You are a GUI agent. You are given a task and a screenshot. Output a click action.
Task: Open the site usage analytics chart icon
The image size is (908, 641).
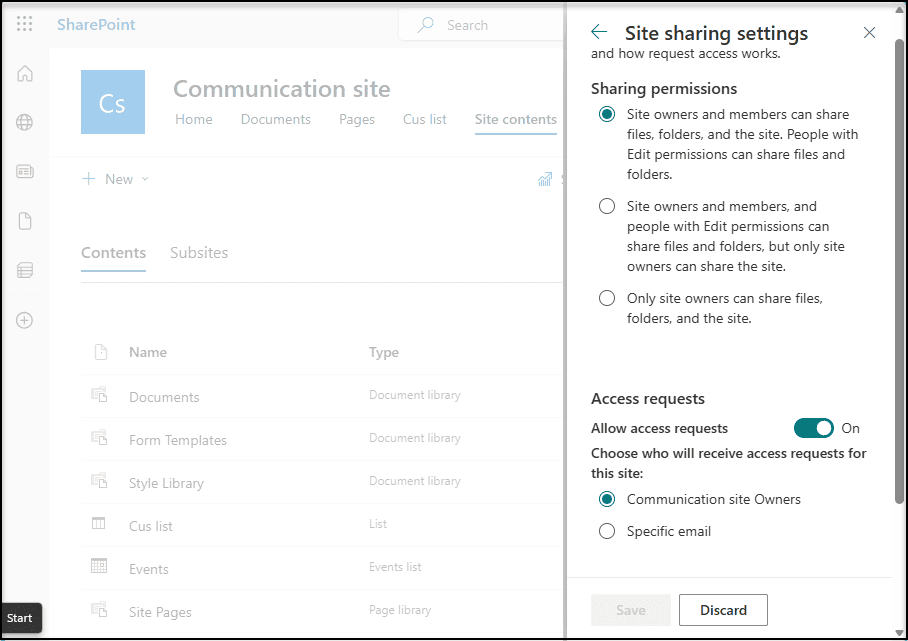tap(544, 179)
